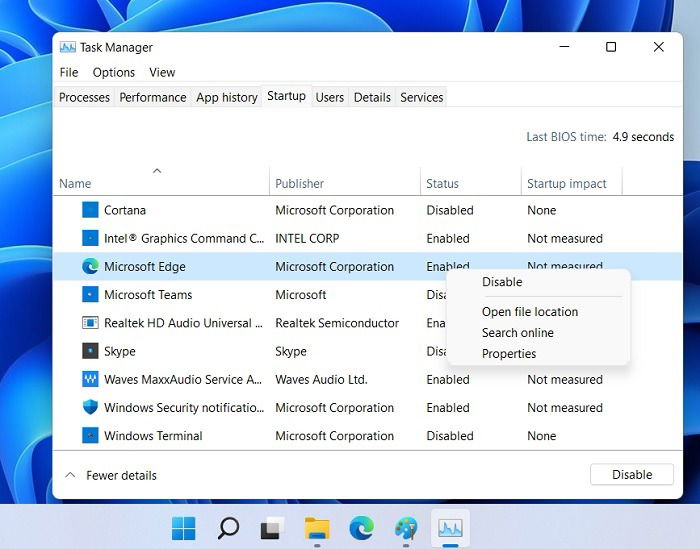The height and width of the screenshot is (549, 700).
Task: Click the sort arrow above Name column
Action: (157, 171)
